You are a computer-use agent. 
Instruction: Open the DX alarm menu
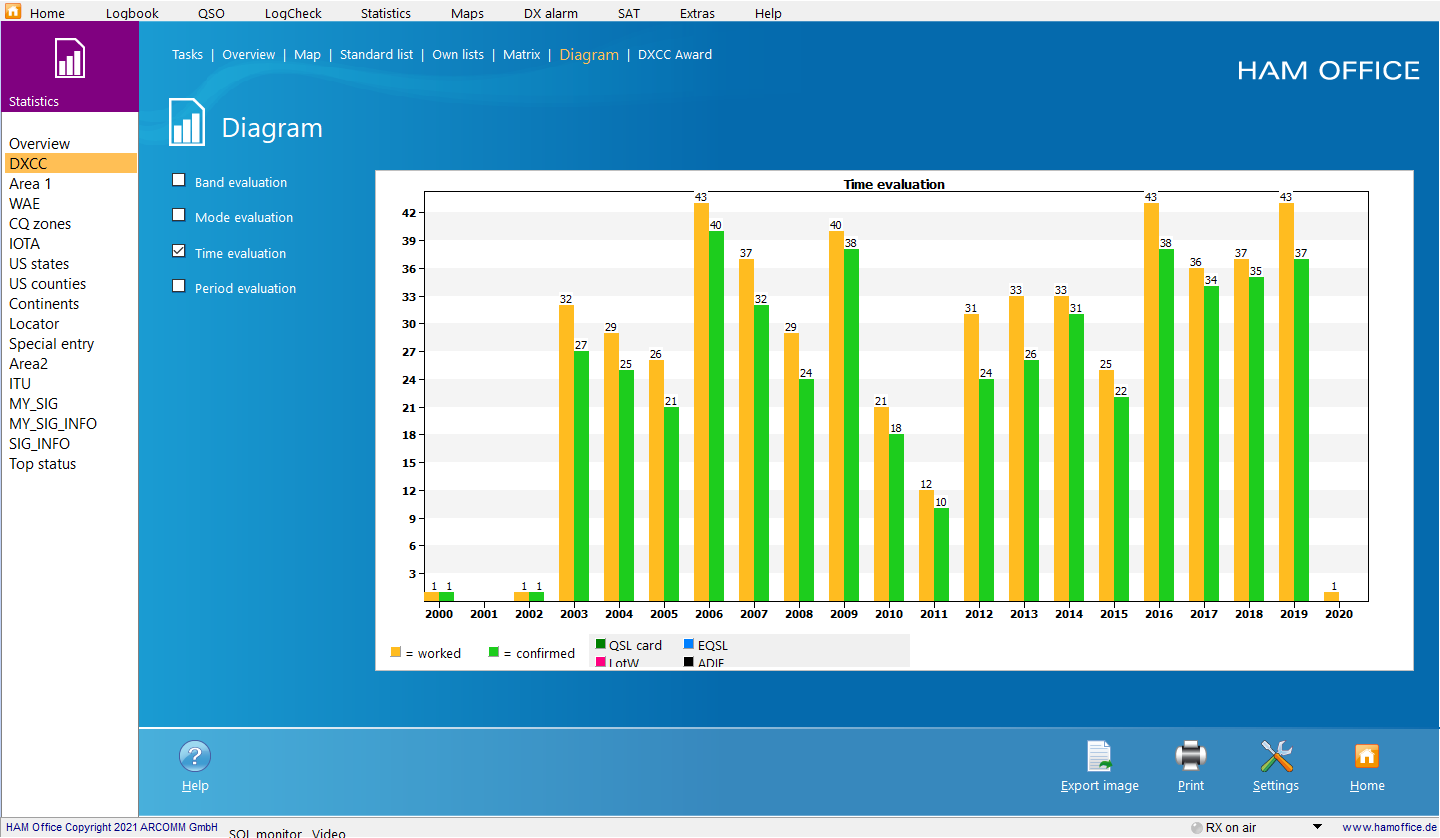551,14
